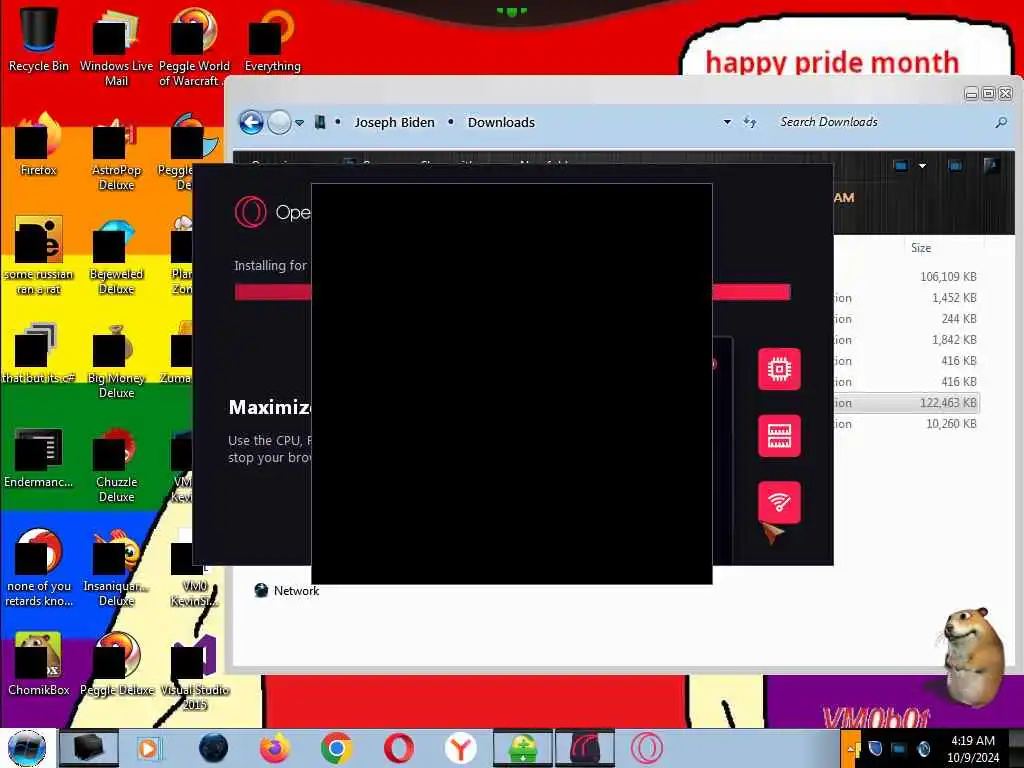Open the Windows Start orb
Image resolution: width=1024 pixels, height=768 pixels.
coord(27,748)
